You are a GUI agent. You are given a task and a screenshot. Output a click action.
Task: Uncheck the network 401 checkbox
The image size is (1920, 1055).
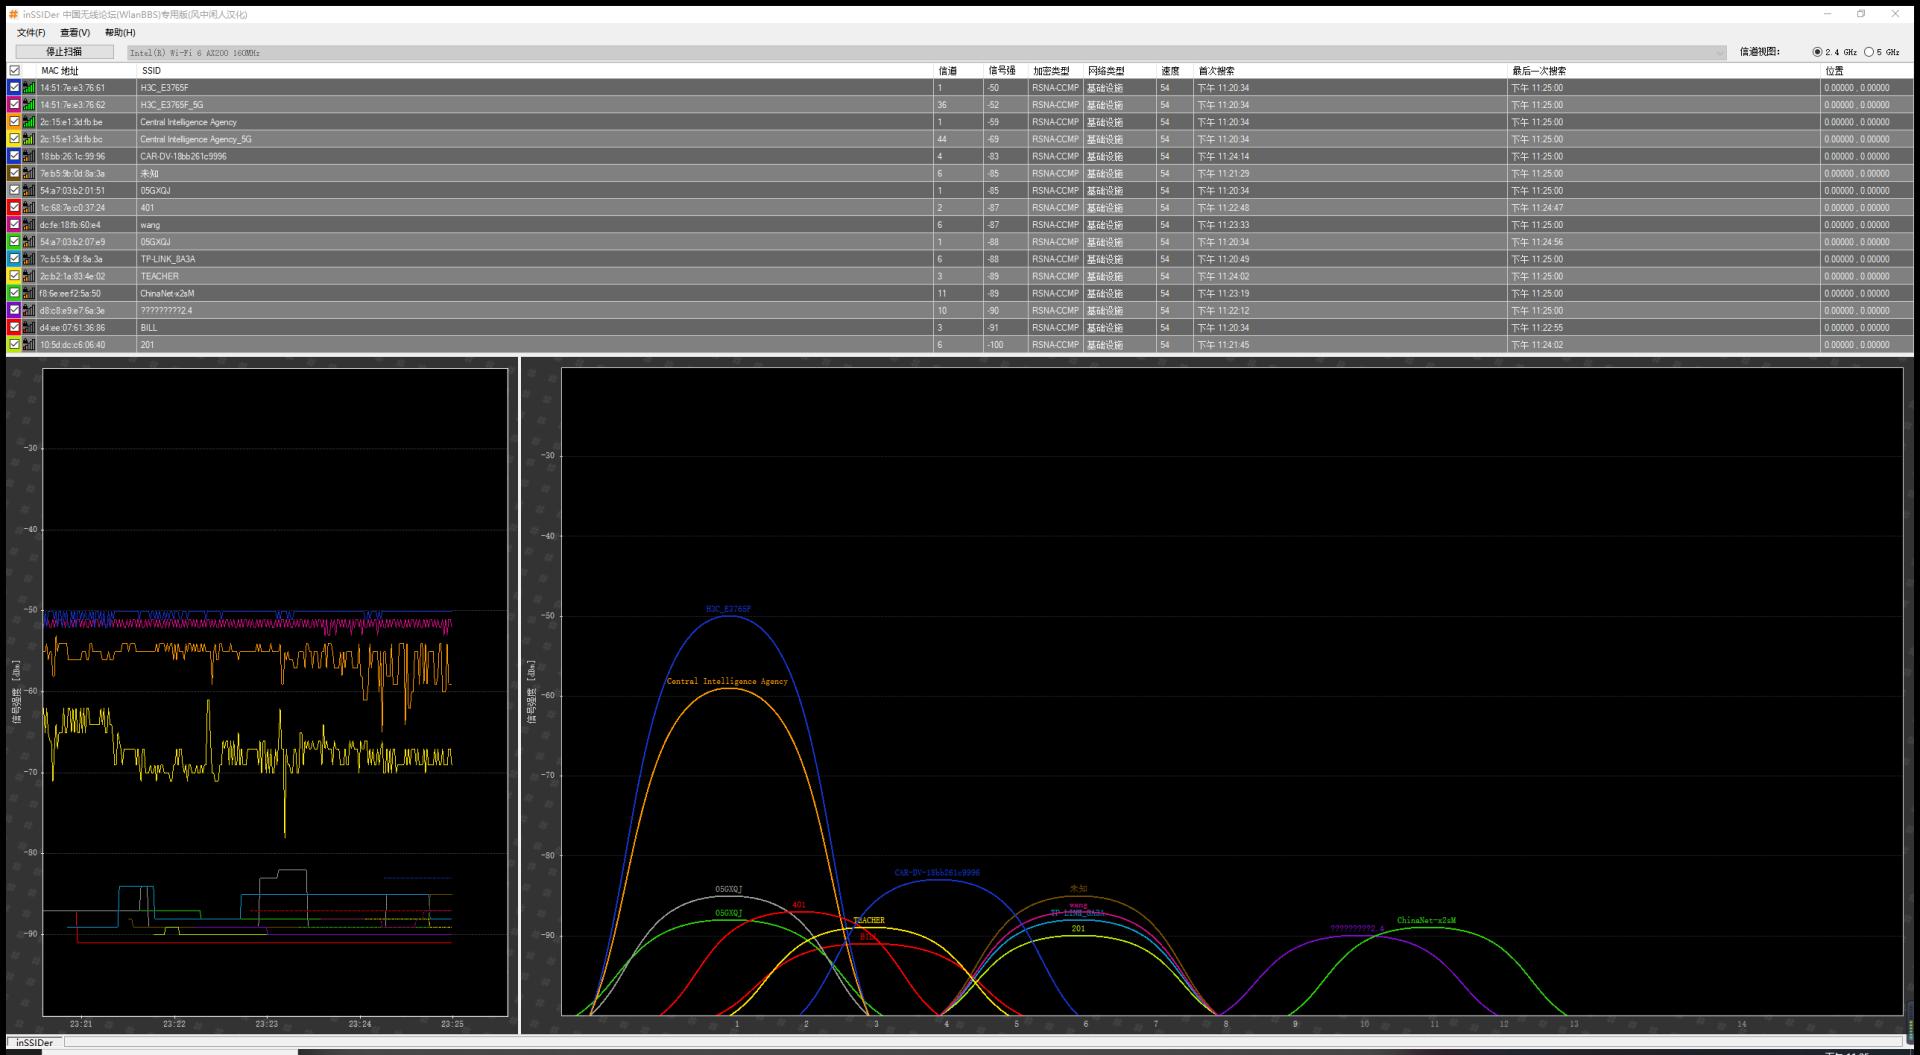click(14, 208)
